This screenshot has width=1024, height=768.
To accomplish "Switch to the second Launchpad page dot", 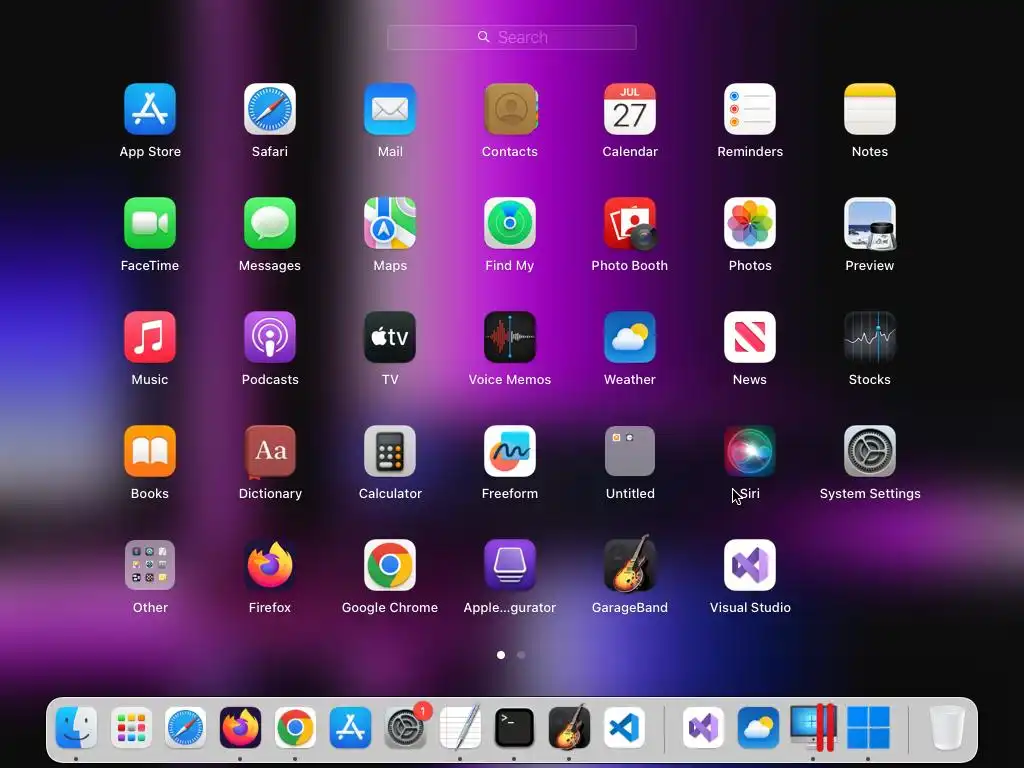I will coord(521,654).
